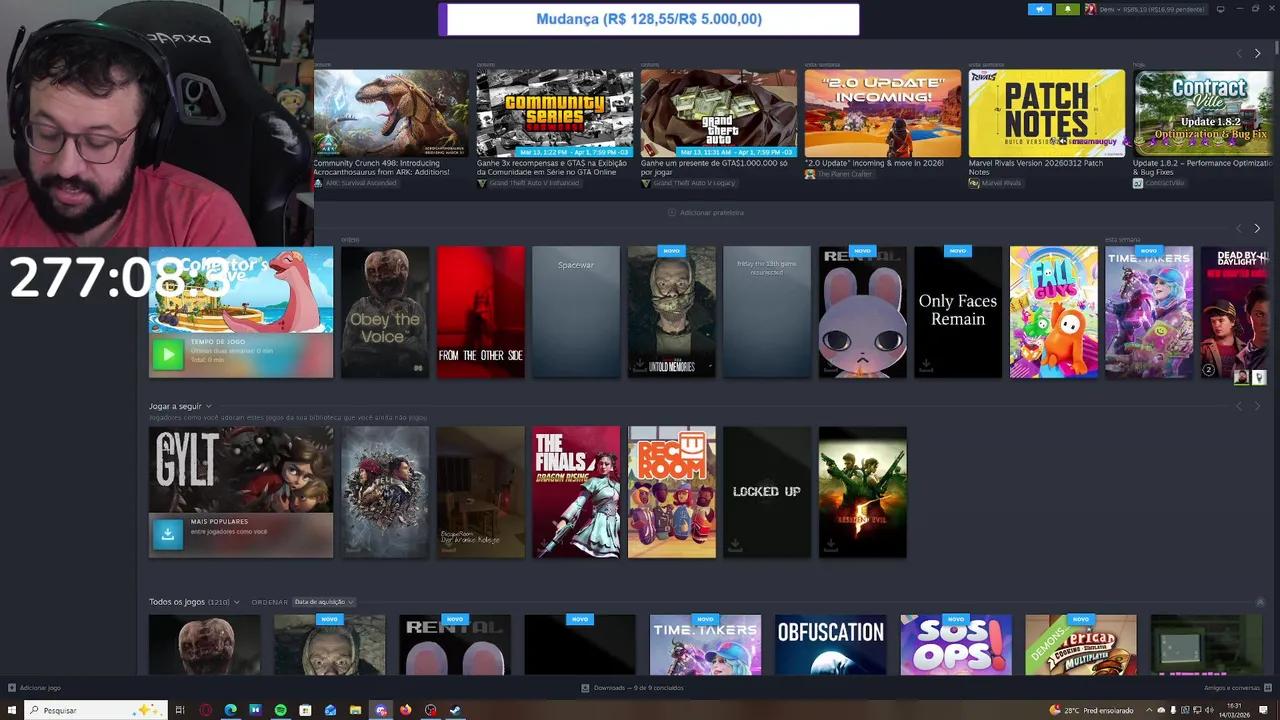This screenshot has height=720, width=1280.
Task: Select Dead by Daylight game tile
Action: 1236,312
